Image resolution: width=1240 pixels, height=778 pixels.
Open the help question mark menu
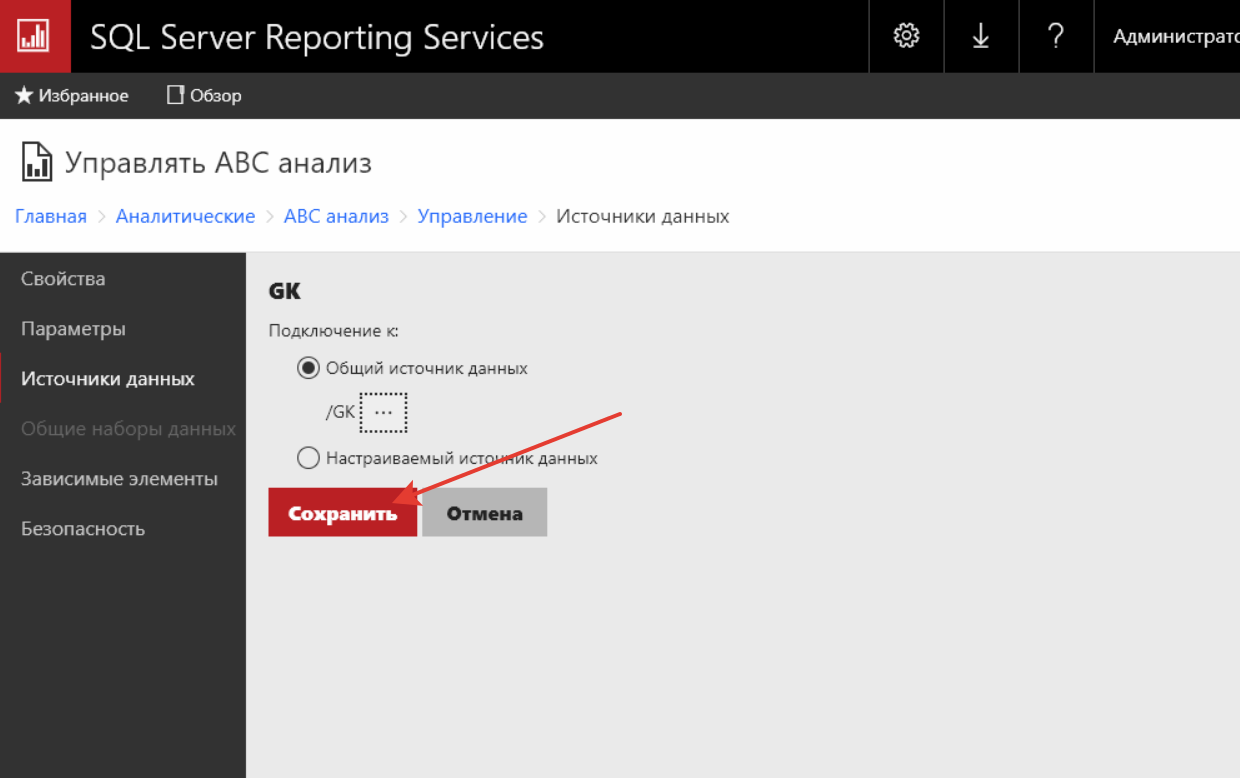point(1056,36)
